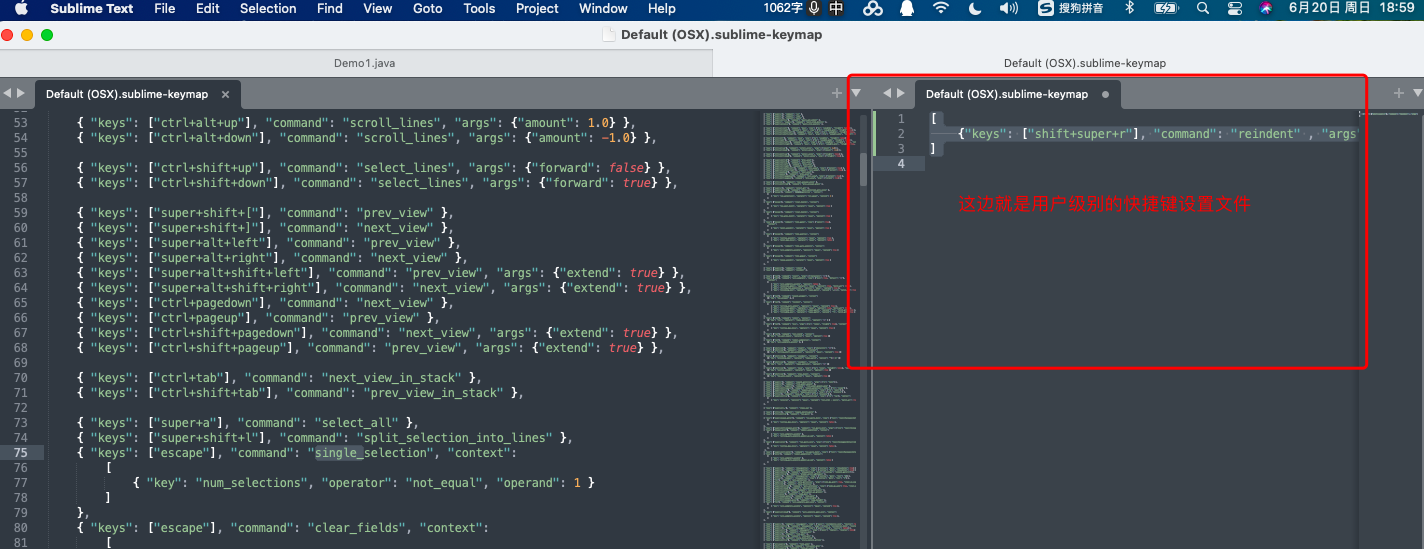Open the File menu

tap(165, 8)
